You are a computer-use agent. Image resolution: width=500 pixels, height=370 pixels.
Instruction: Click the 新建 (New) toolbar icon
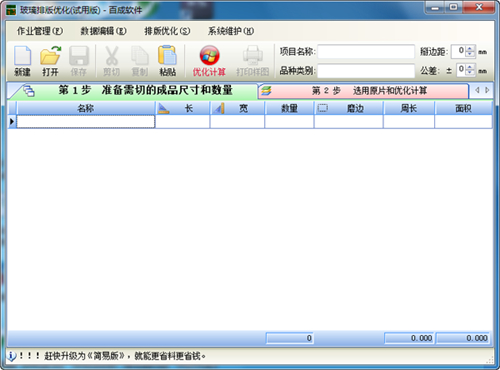tap(22, 61)
